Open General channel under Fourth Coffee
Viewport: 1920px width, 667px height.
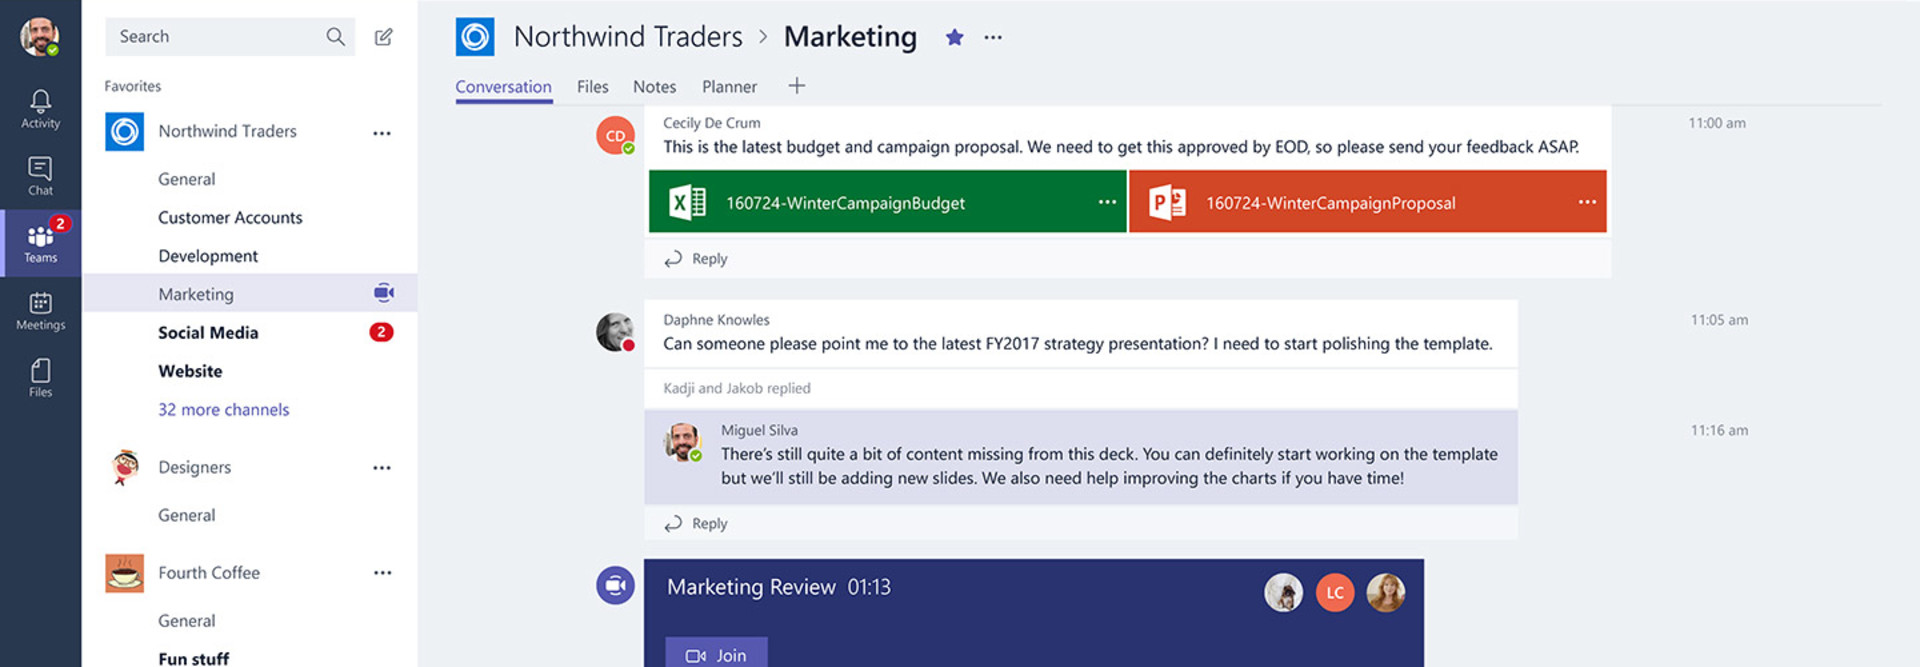coord(186,621)
